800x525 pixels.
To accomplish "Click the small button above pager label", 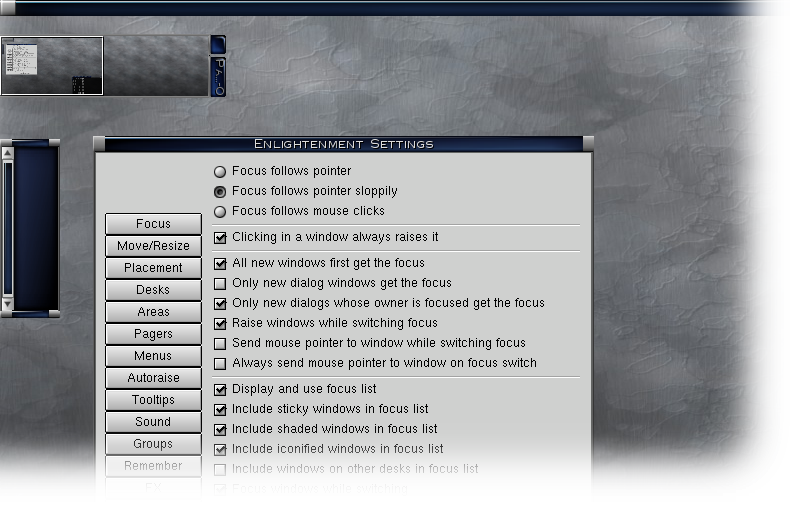I will tap(218, 45).
